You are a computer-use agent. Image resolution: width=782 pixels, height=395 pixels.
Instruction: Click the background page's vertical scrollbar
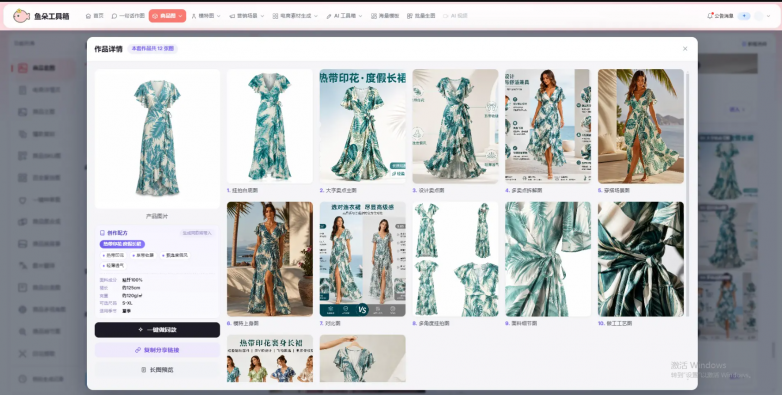775,351
